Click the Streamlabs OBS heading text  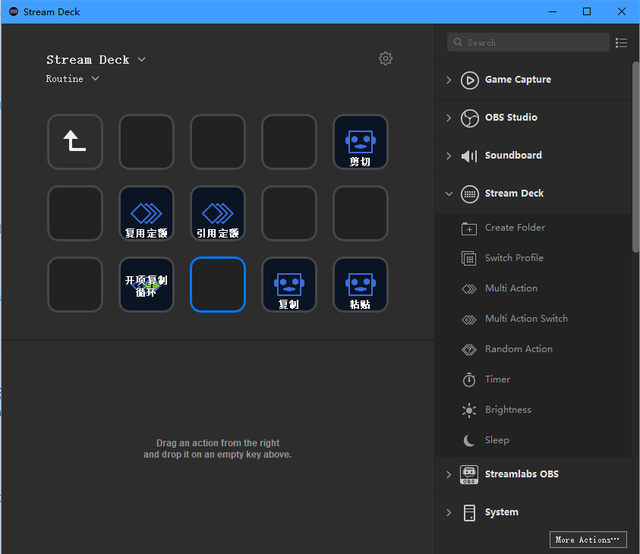(522, 474)
